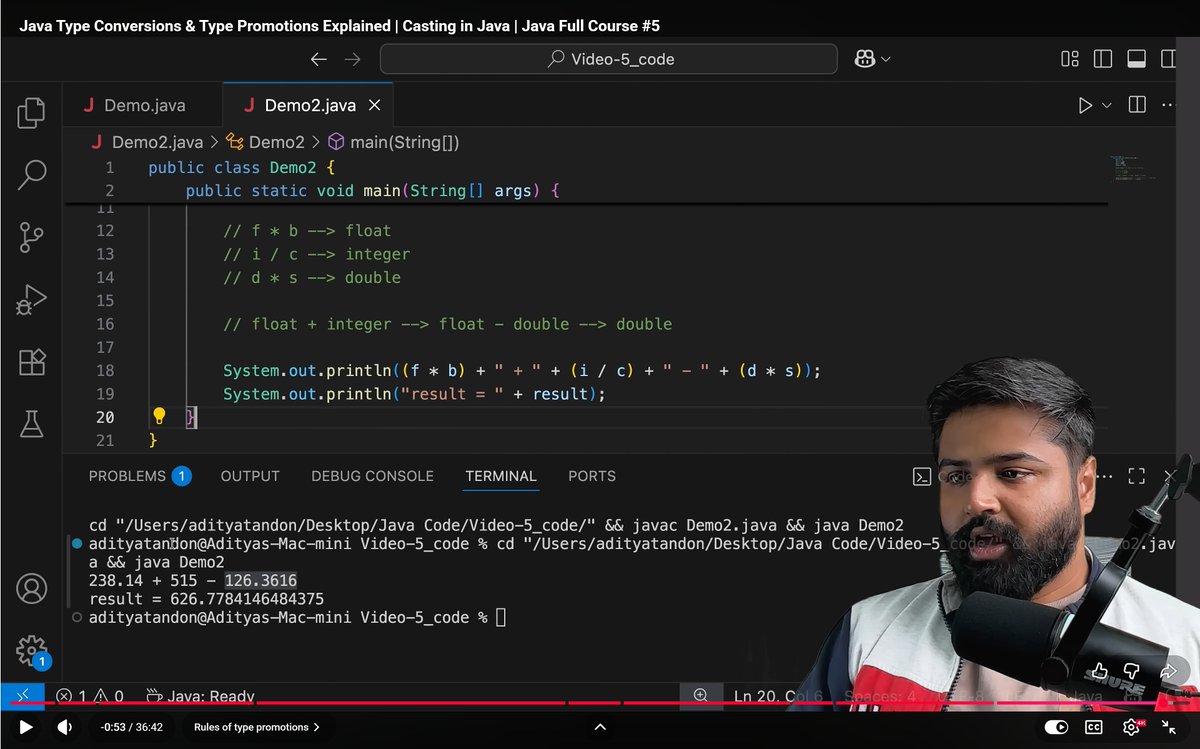
Task: Open the Source Control view
Action: pyautogui.click(x=31, y=238)
